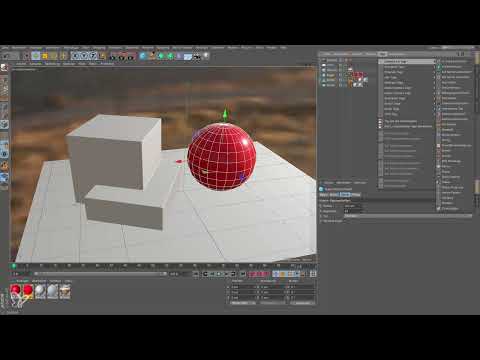480x360 pixels.
Task: Expand the Motion Tracker Tags submenu
Action: point(408,93)
